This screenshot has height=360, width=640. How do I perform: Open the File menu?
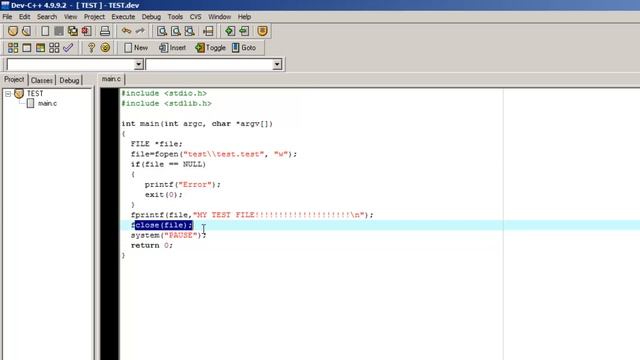coord(7,17)
